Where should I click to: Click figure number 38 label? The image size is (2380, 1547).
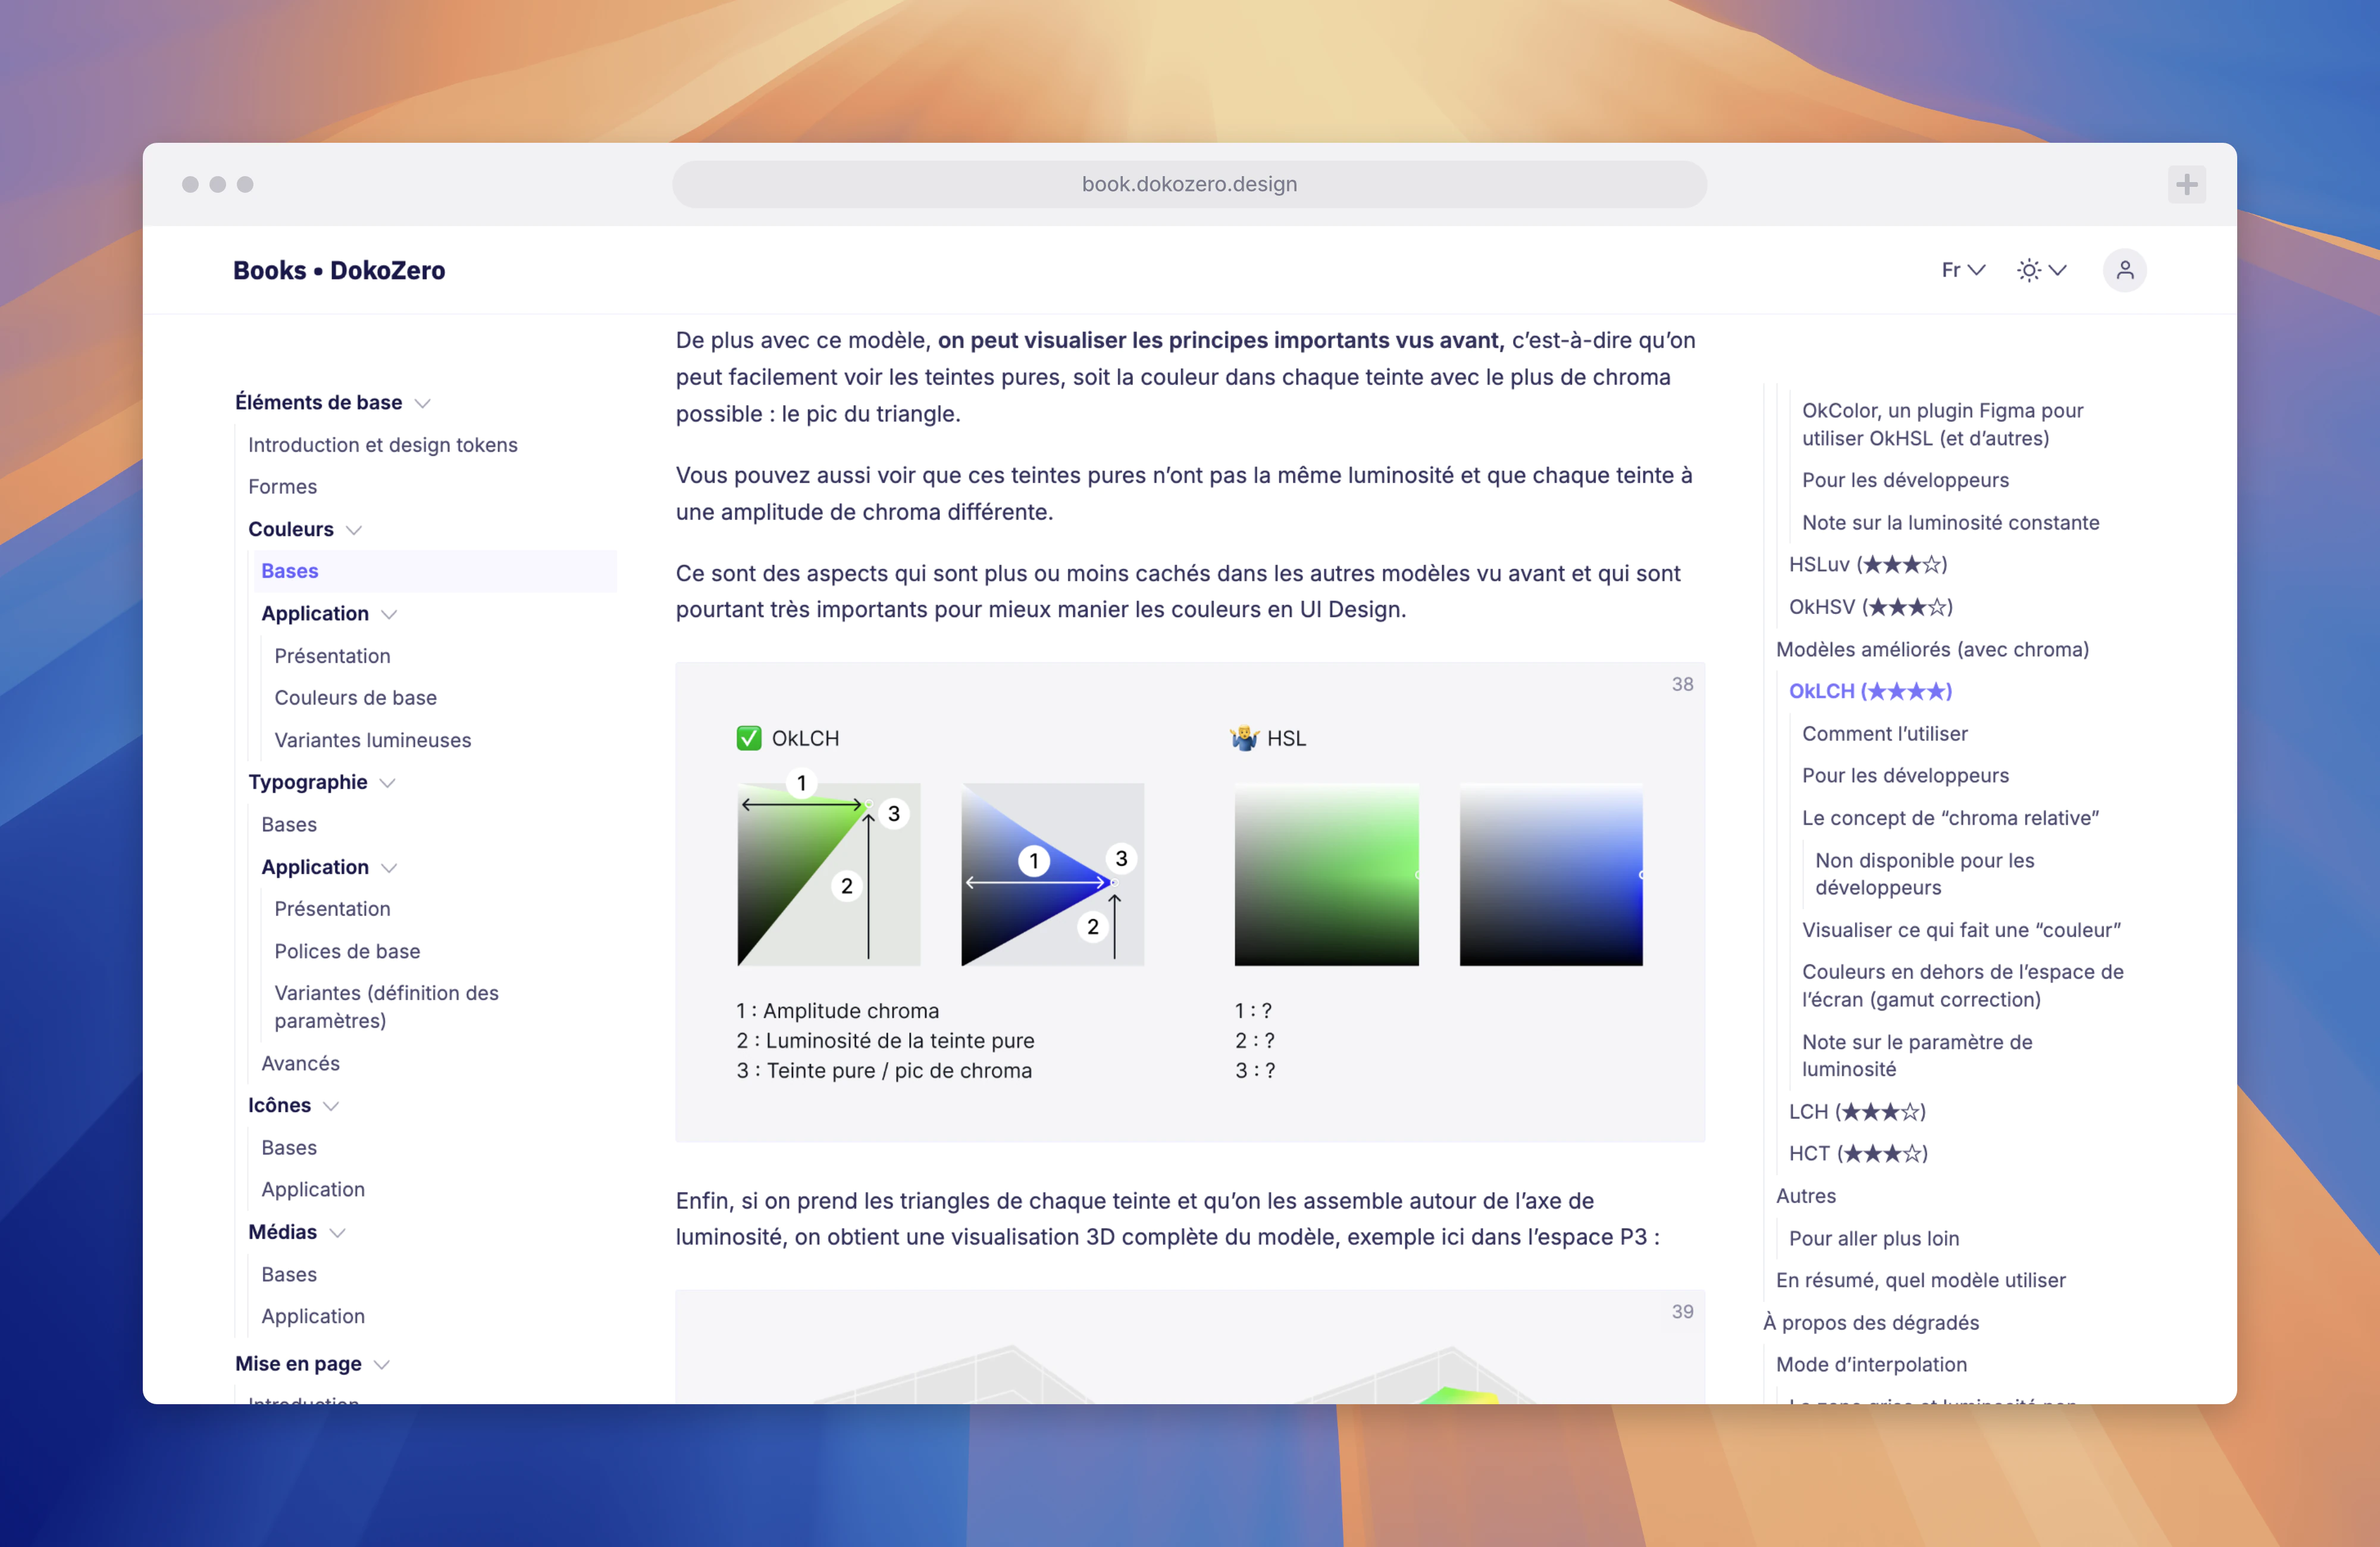(x=1682, y=685)
